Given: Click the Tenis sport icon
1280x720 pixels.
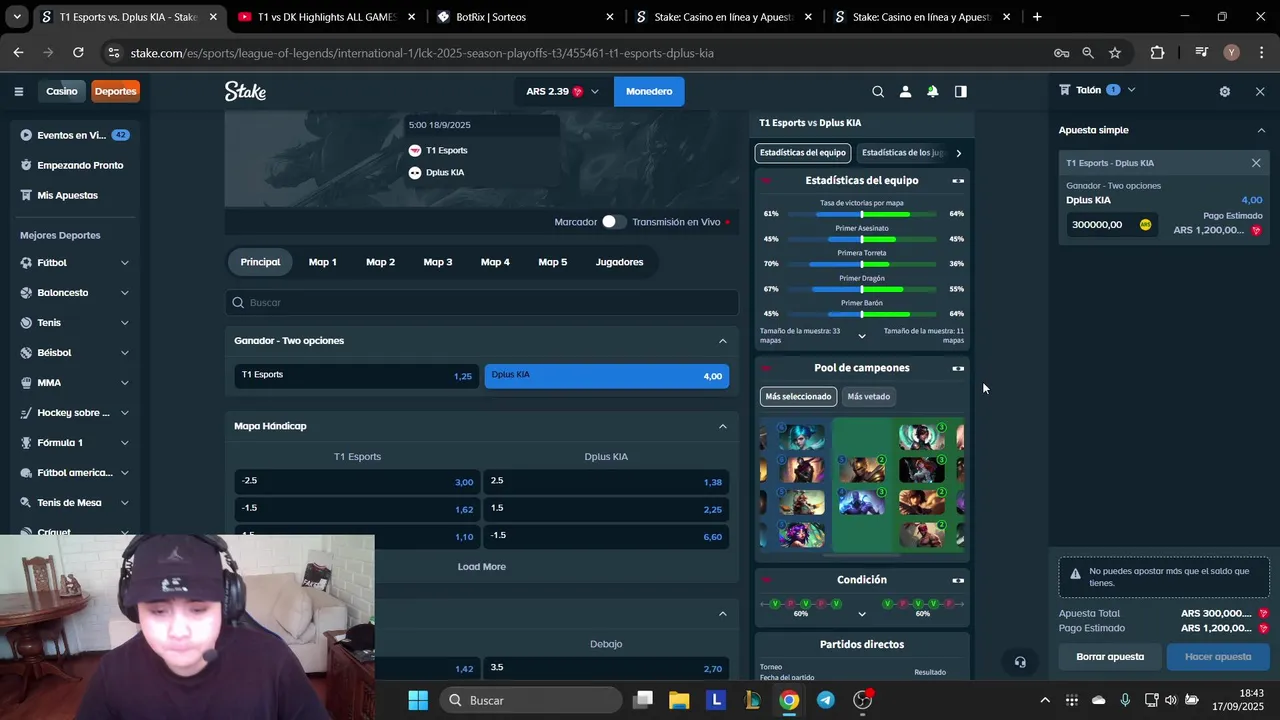Looking at the screenshot, I should tap(27, 322).
